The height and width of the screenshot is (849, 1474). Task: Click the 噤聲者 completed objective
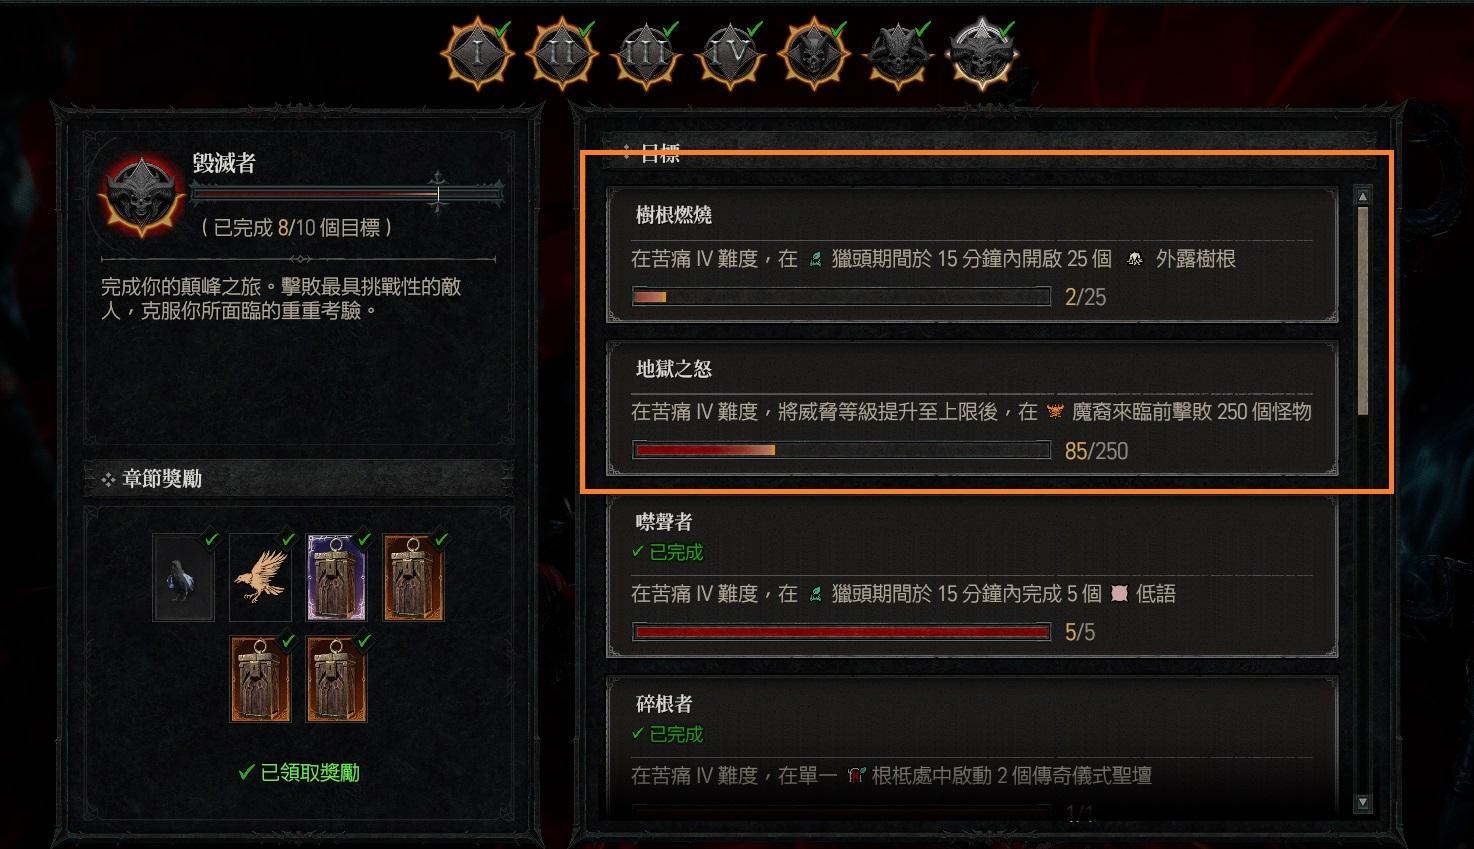[x=972, y=577]
